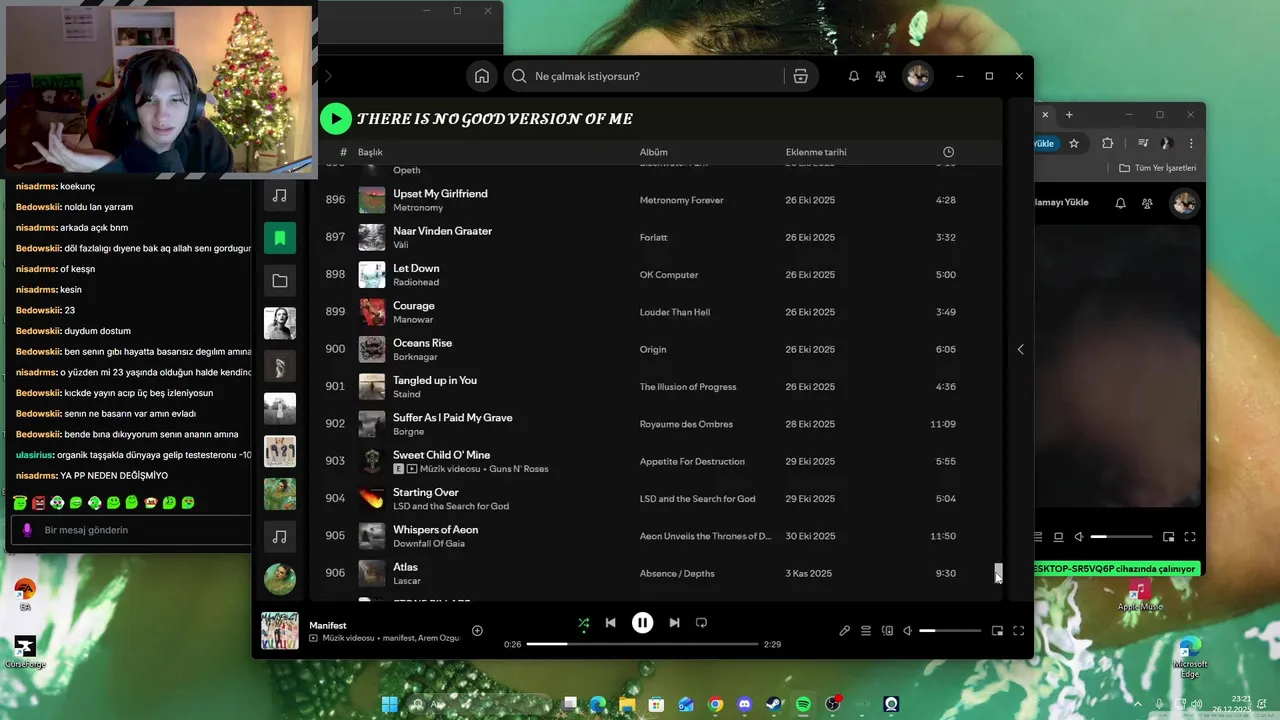Screen dimensions: 1280x720
Task: Open Royaume des Ombres album link
Action: pyautogui.click(x=686, y=424)
